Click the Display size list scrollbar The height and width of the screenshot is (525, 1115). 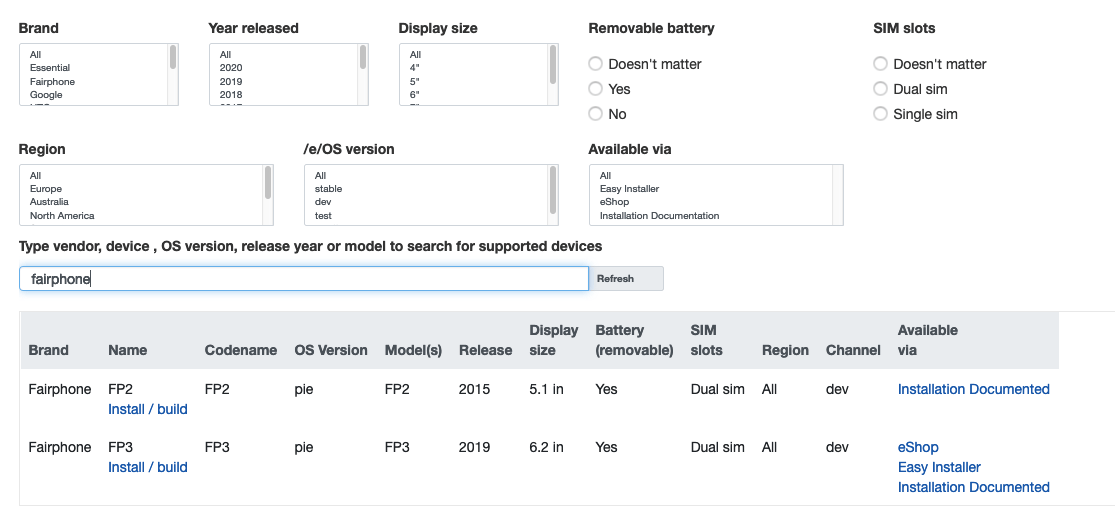(553, 64)
